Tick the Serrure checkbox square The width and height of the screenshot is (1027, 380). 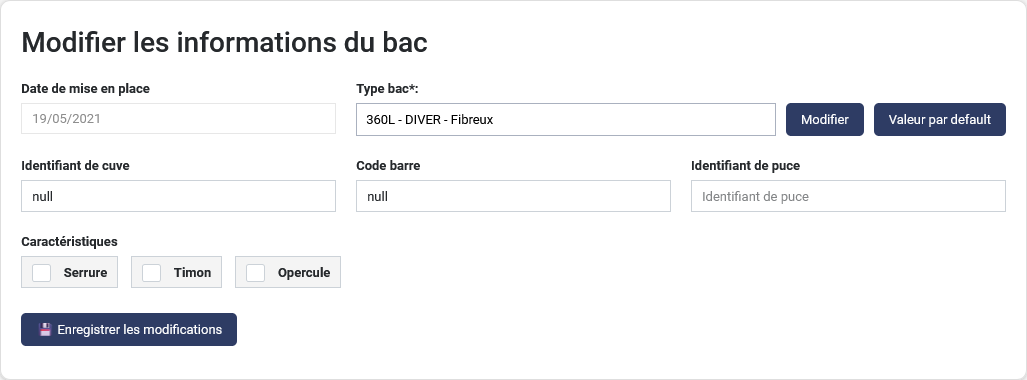pyautogui.click(x=42, y=273)
